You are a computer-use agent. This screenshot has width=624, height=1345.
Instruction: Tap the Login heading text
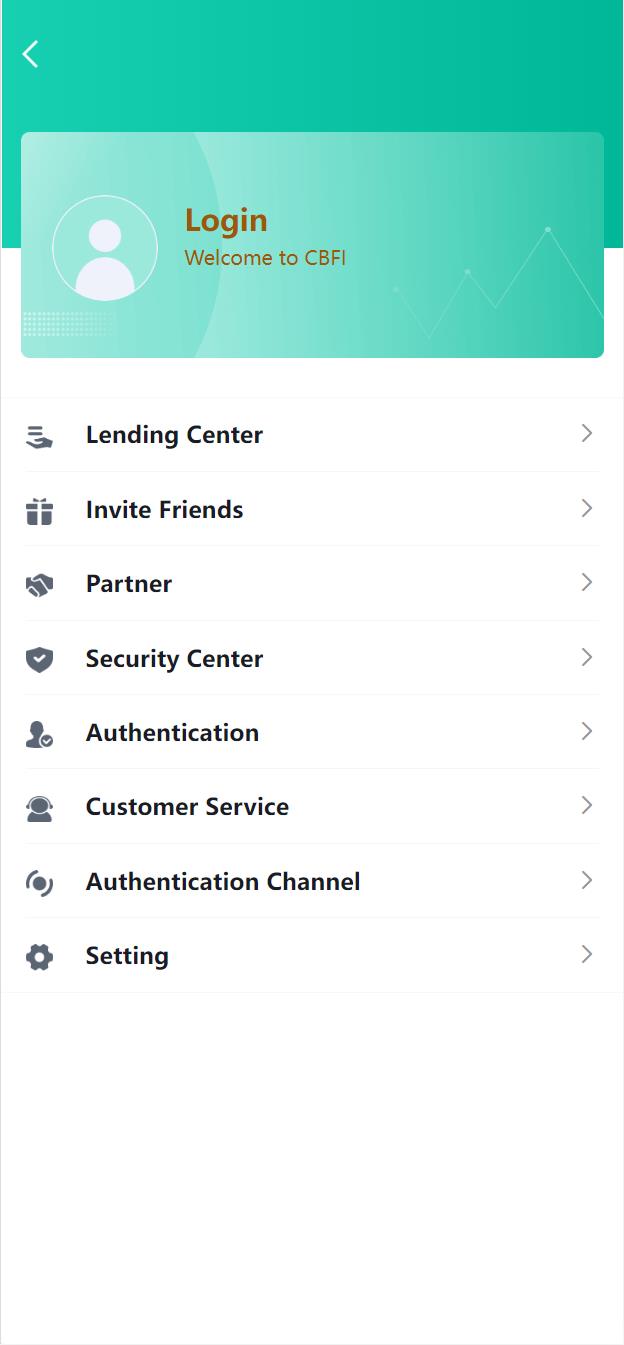(226, 221)
